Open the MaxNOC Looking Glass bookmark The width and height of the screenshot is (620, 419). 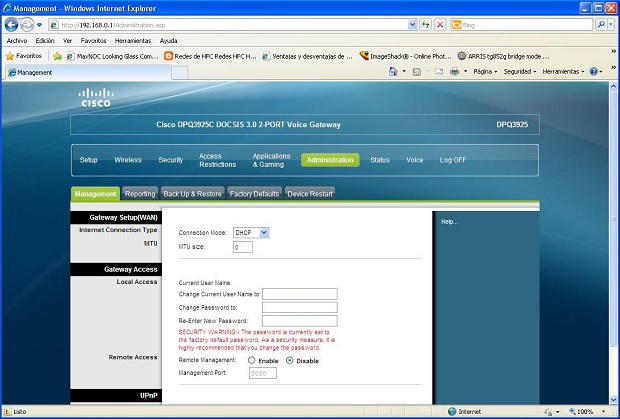(x=112, y=56)
